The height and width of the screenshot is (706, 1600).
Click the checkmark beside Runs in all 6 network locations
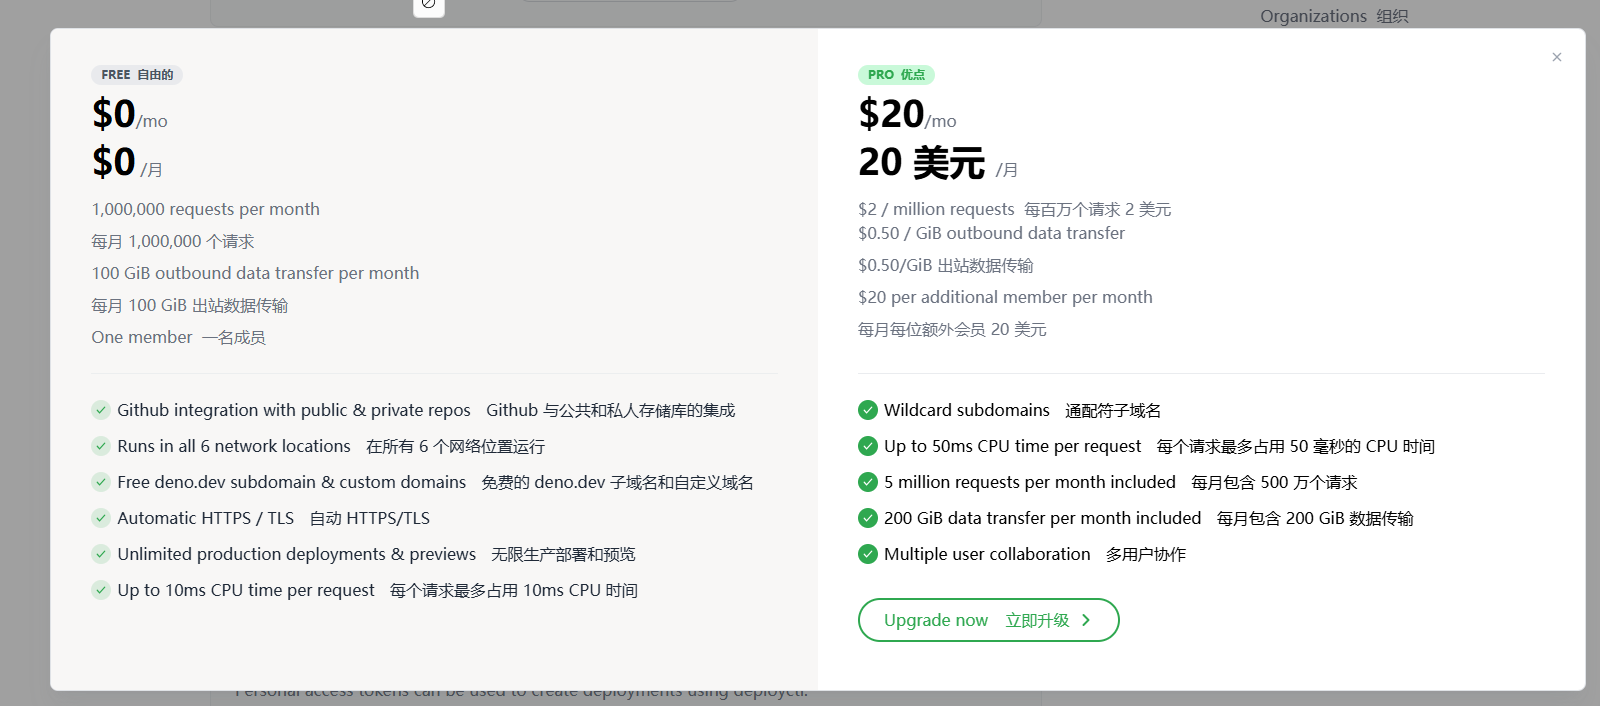101,446
